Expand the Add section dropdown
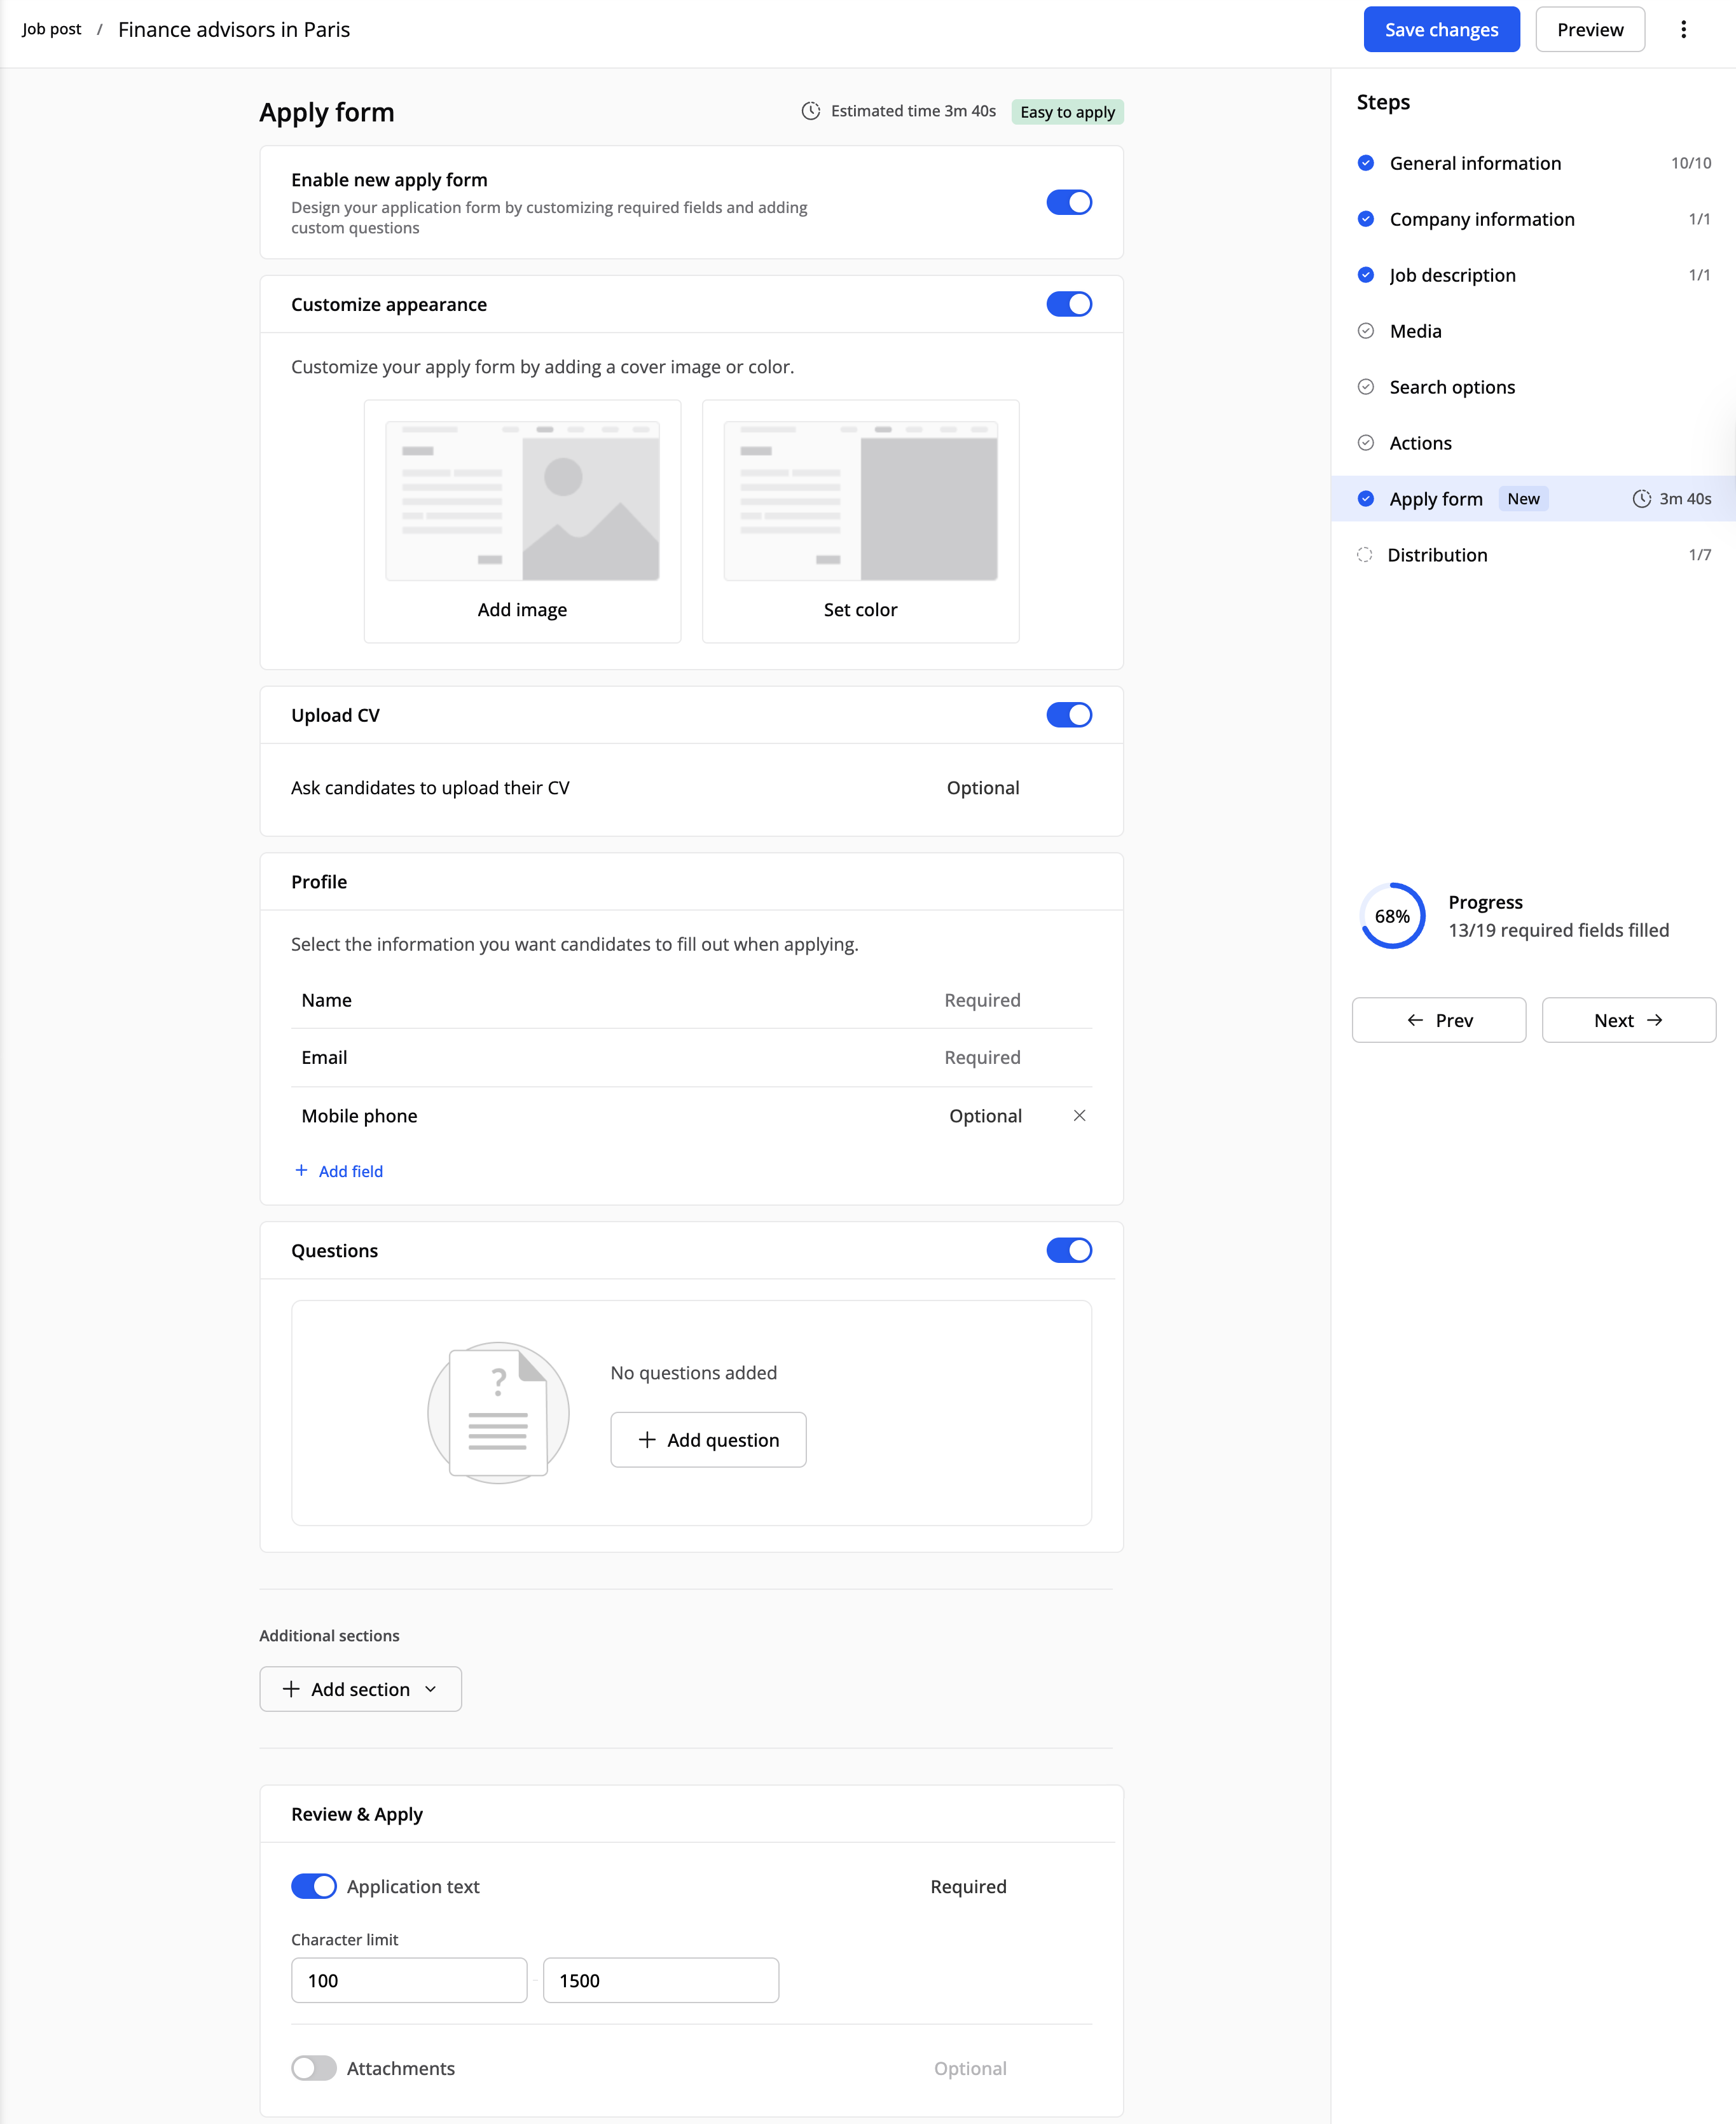The width and height of the screenshot is (1736, 2124). tap(360, 1689)
